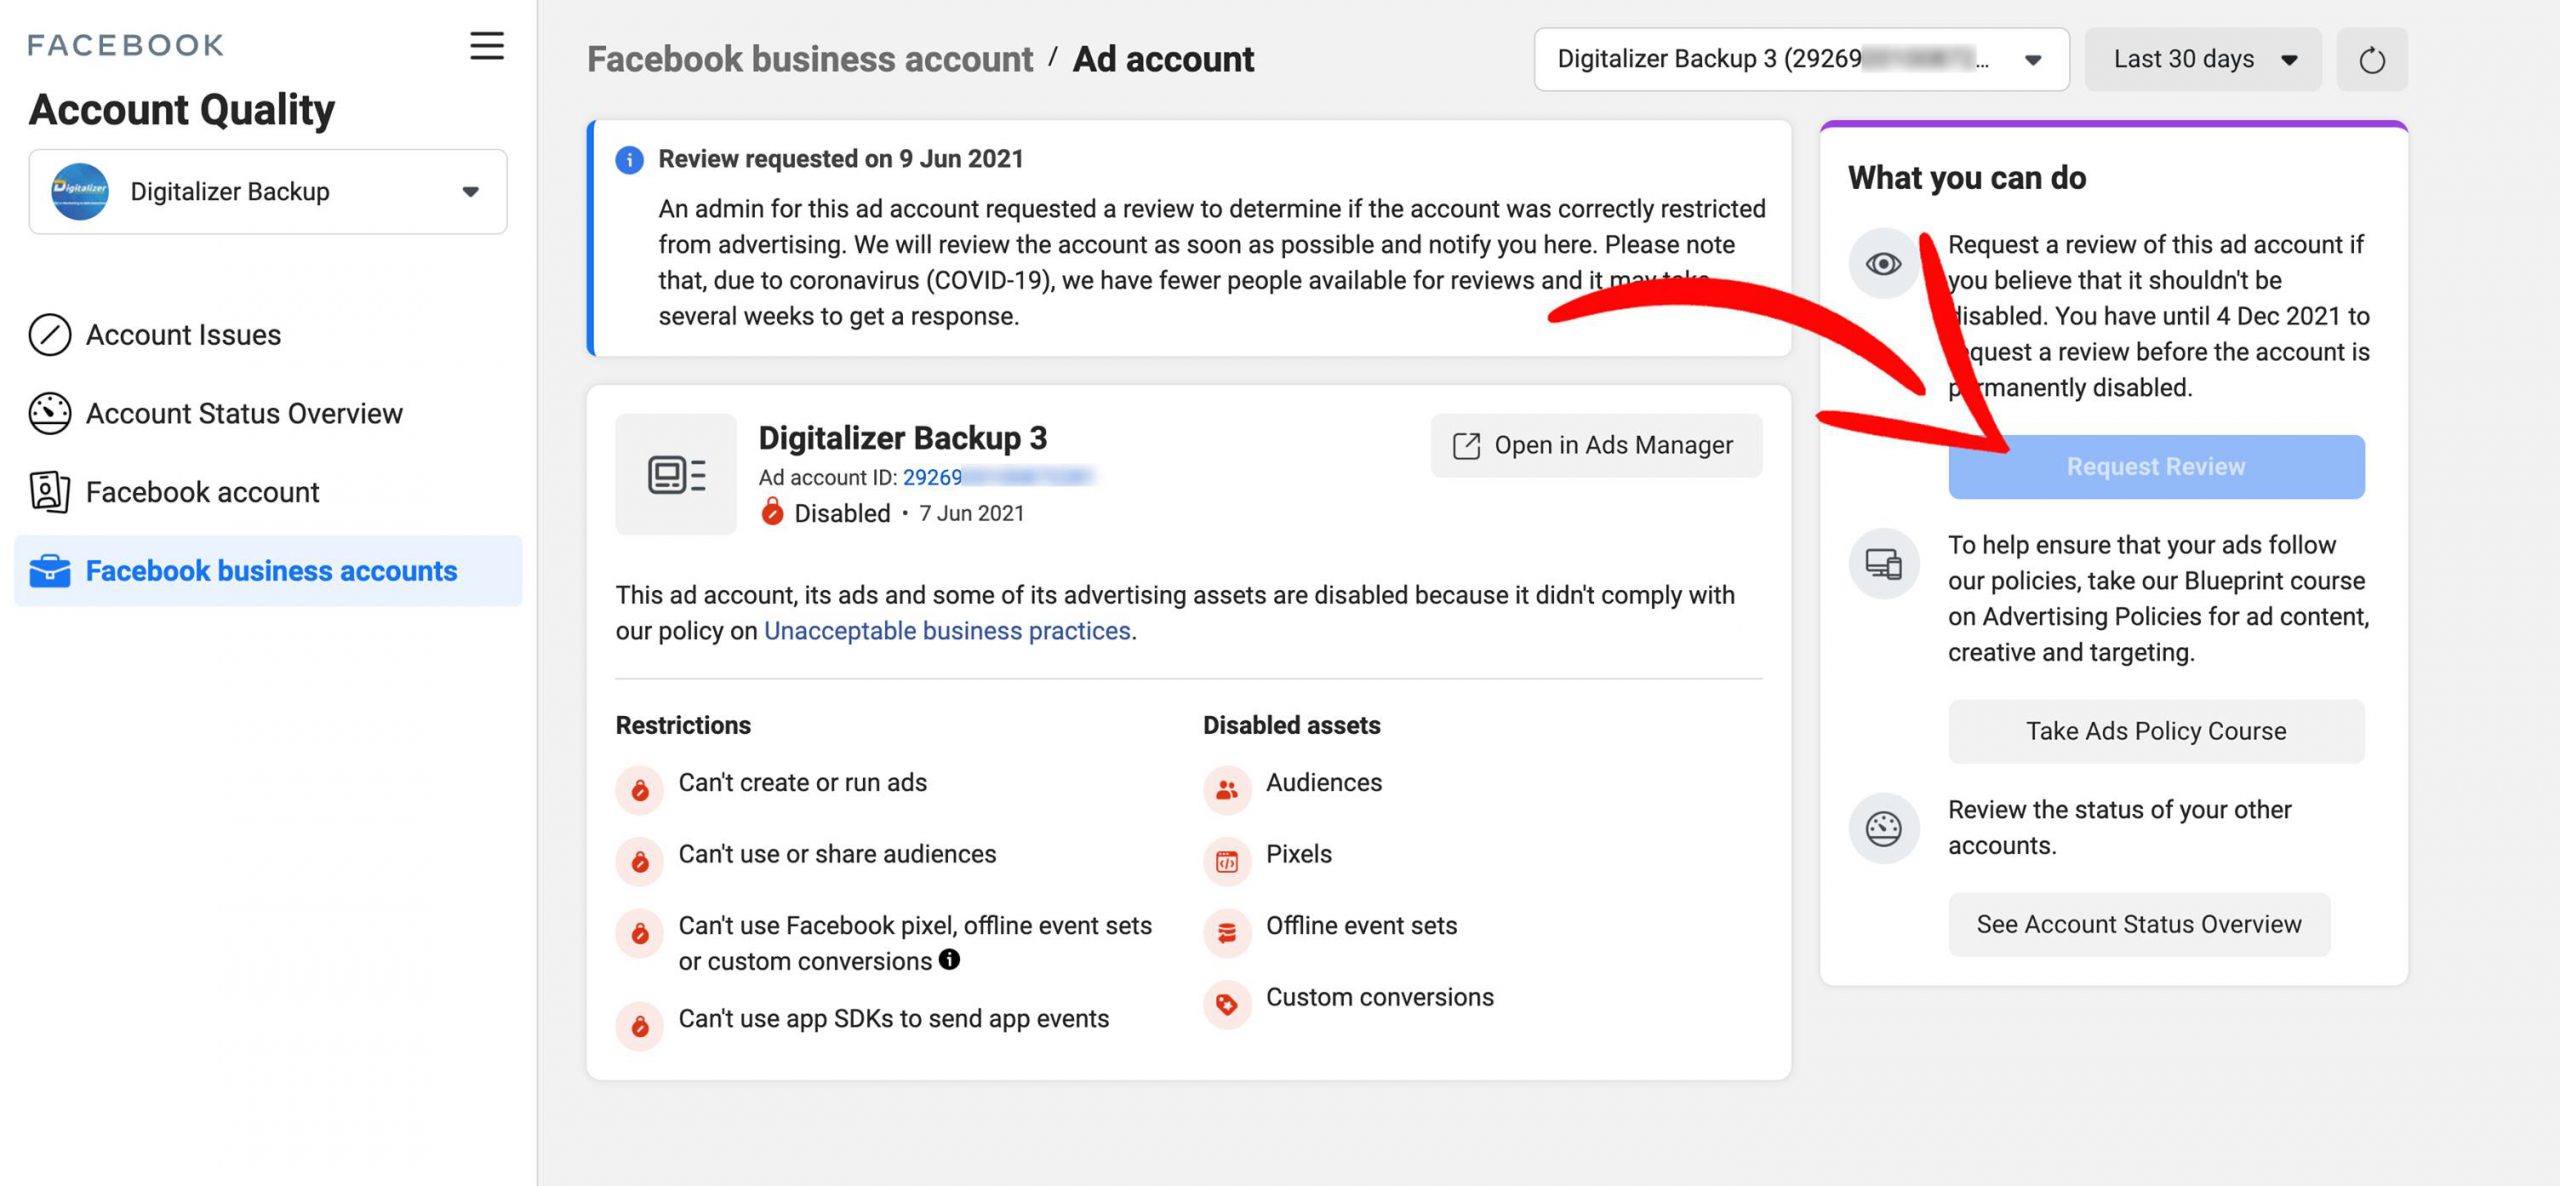Click the hamburger menu icon

click(486, 46)
